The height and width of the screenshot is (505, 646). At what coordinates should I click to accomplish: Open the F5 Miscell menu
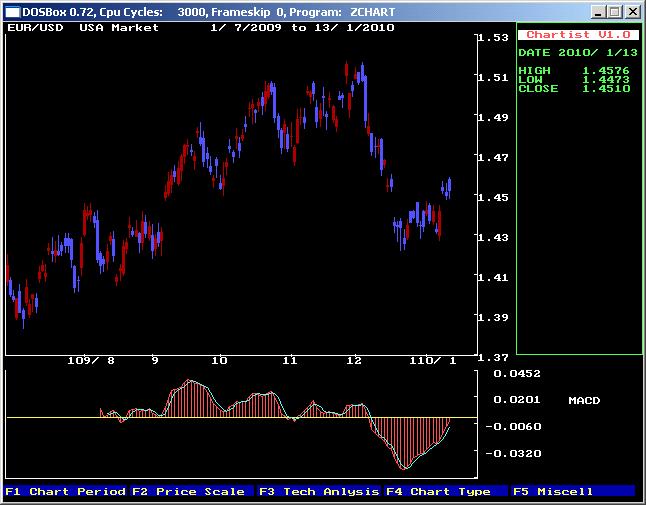[x=573, y=491]
